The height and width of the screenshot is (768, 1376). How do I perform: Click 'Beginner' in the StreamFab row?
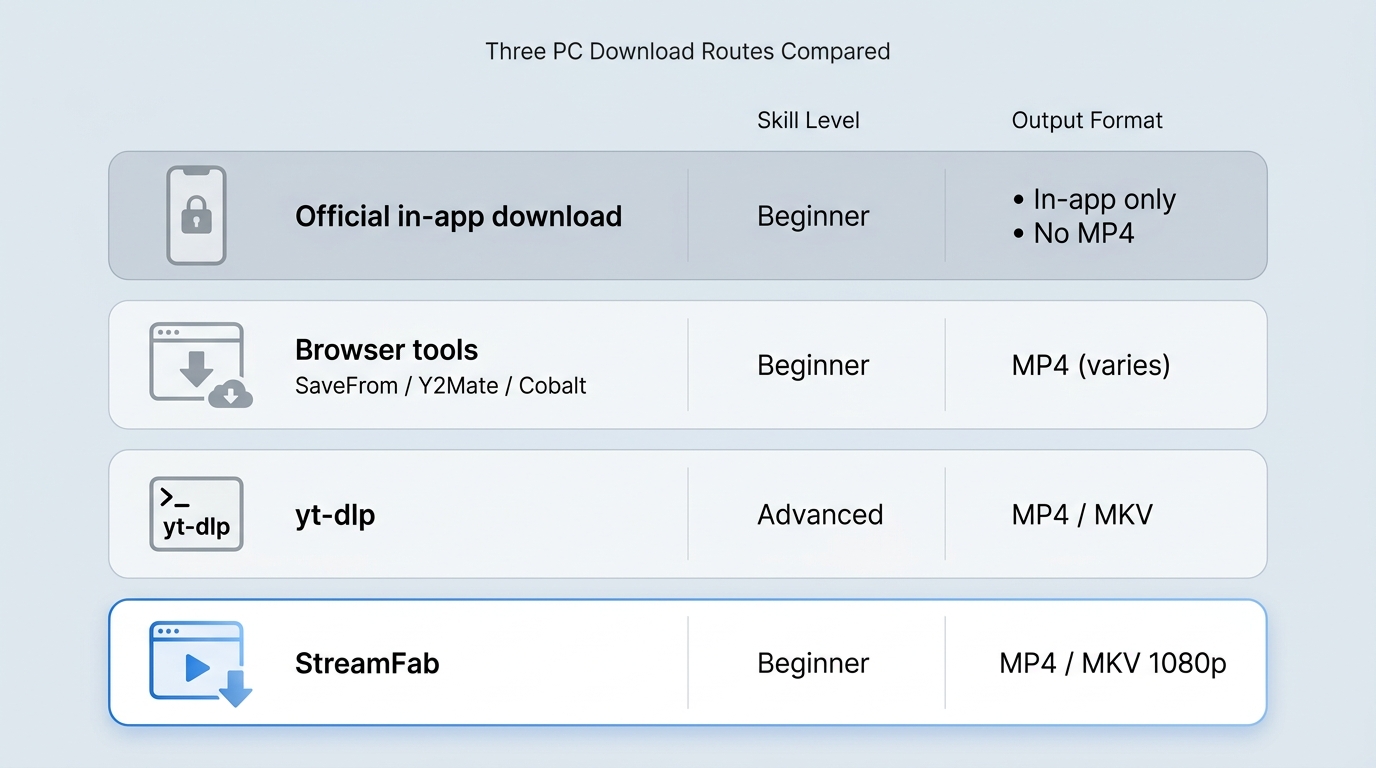[813, 664]
